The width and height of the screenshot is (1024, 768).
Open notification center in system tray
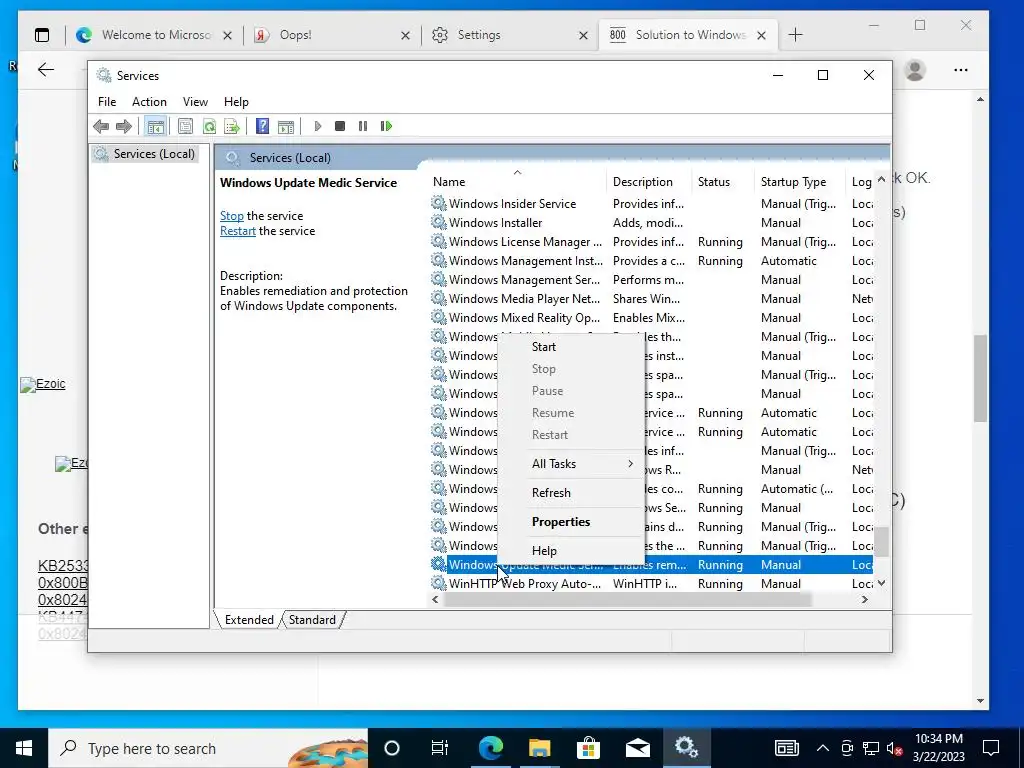pos(991,748)
